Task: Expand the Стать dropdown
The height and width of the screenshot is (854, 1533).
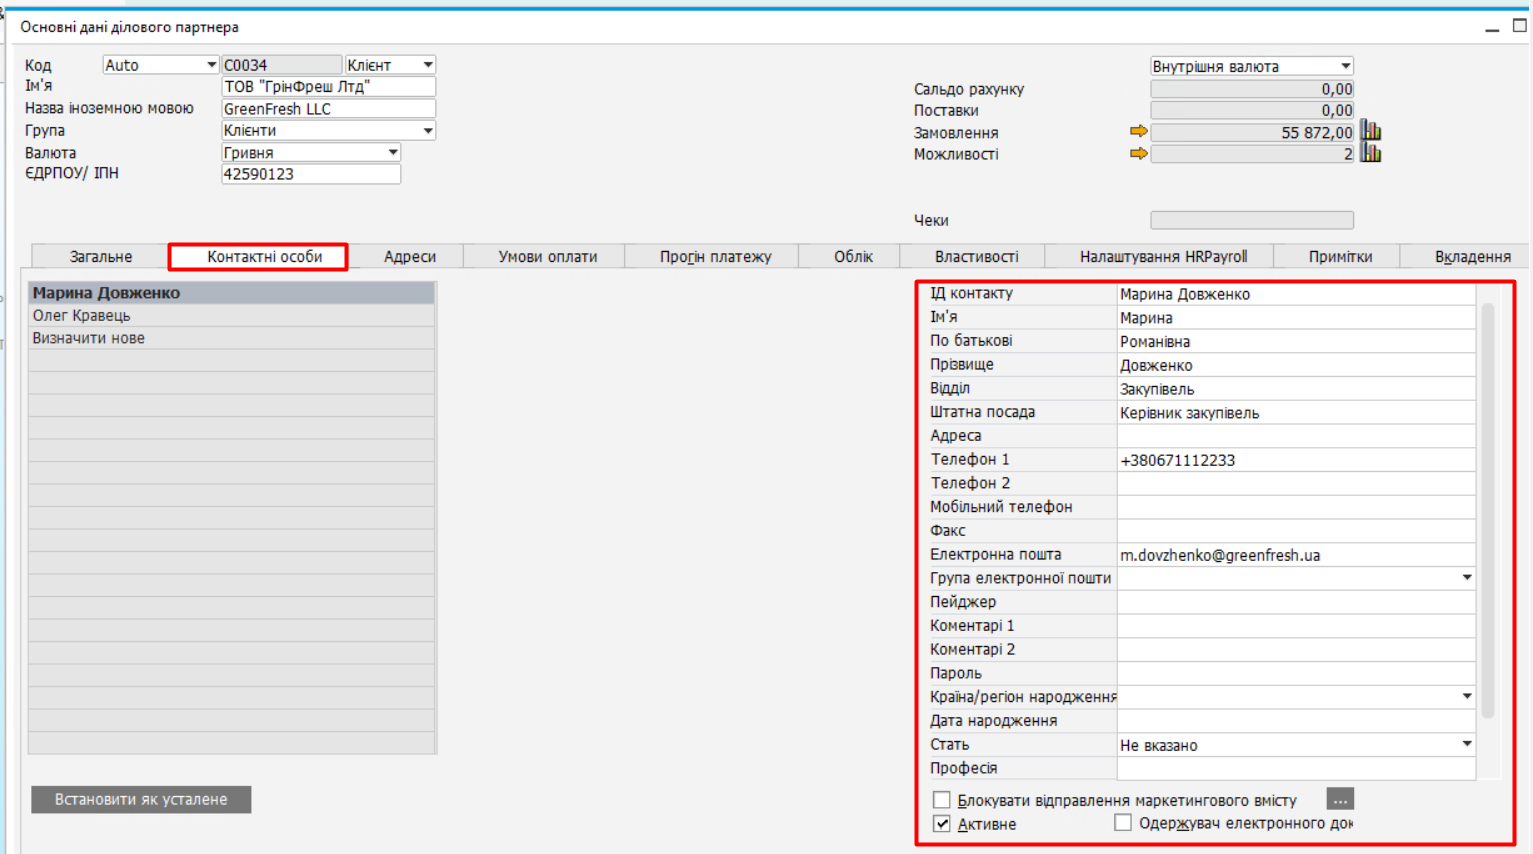Action: 1466,745
